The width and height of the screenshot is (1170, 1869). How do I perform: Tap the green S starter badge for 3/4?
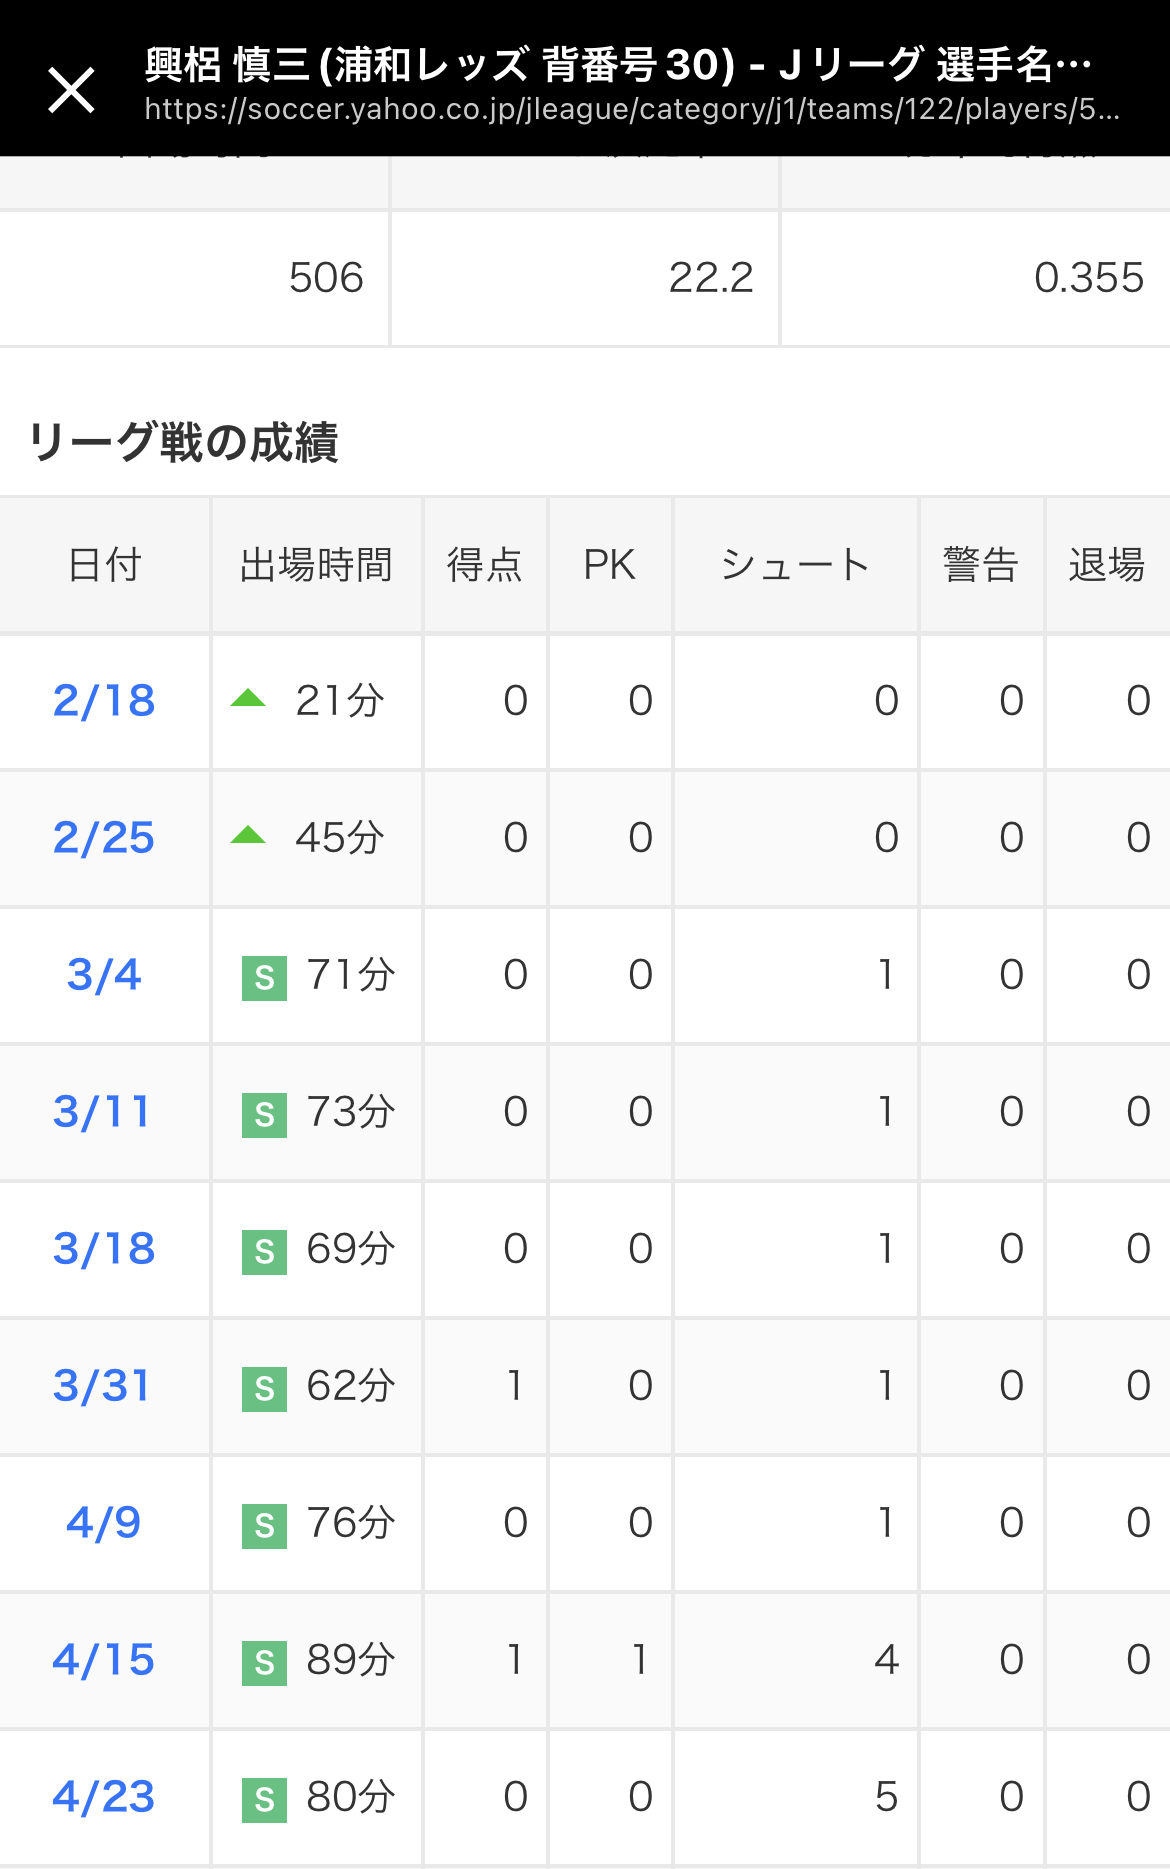click(x=264, y=977)
